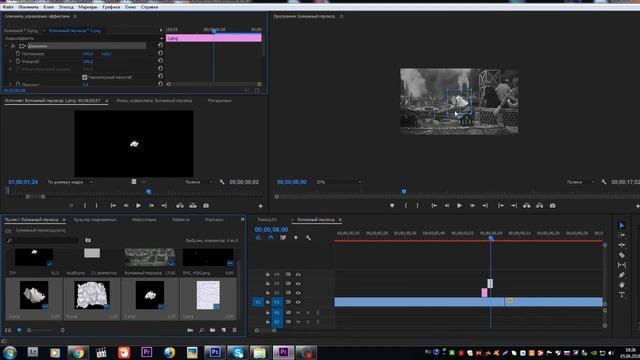Open Source monitor settings wrench
640x360 pixels.
[x=222, y=182]
